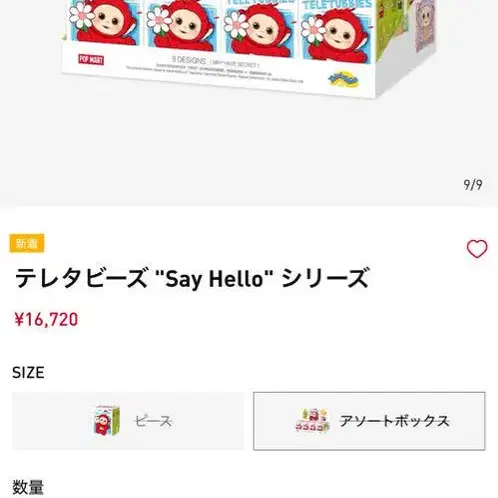Screen dimensions: 498x498
Task: Tap the assort box thumbnail icon
Action: click(x=312, y=421)
